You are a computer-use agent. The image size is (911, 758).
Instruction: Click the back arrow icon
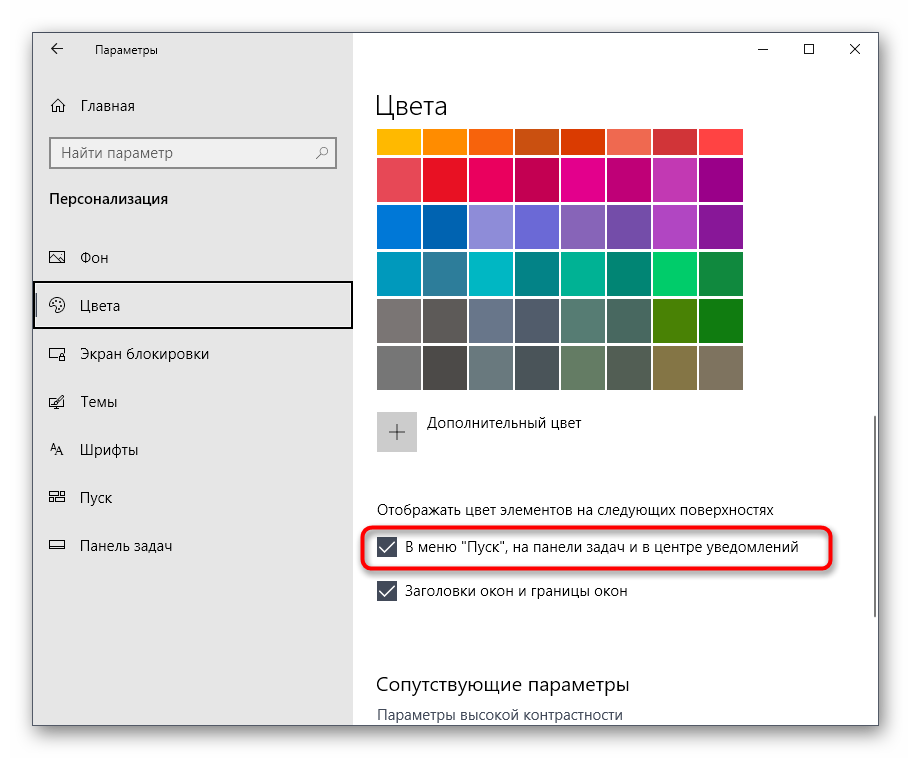[x=57, y=49]
